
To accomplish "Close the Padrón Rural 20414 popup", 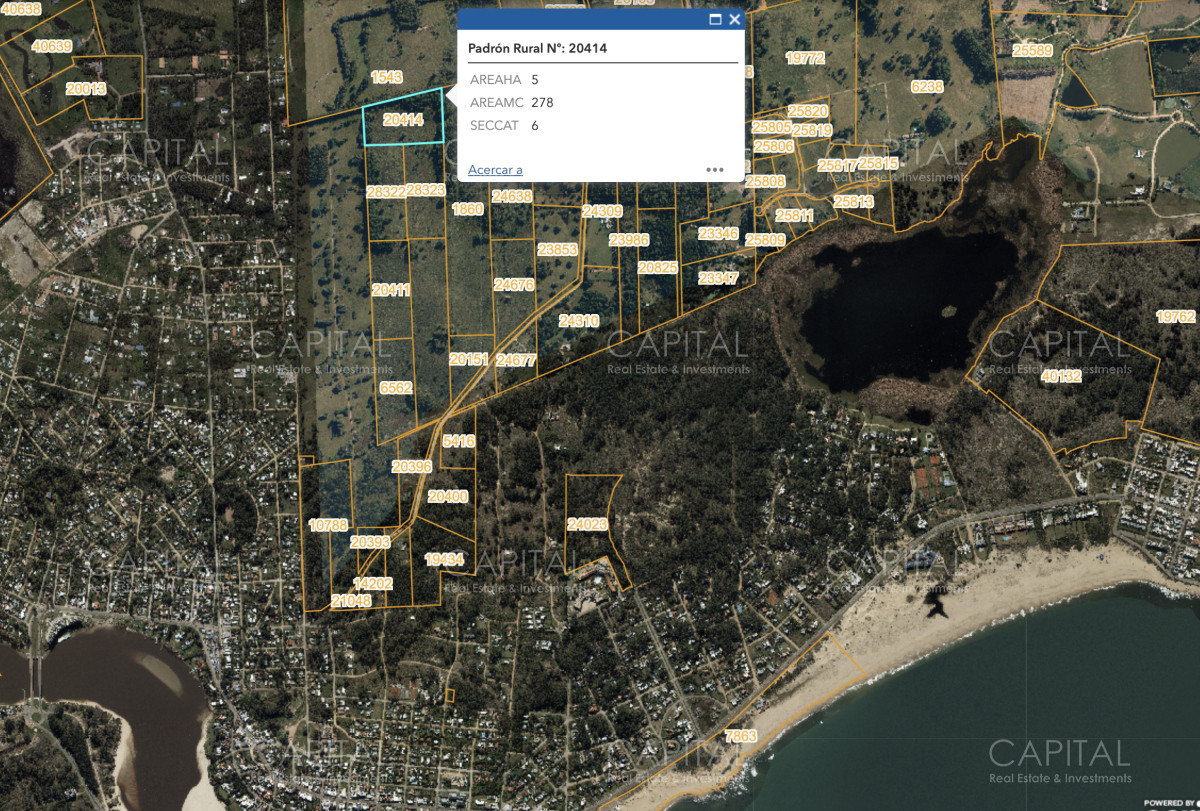I will point(735,19).
